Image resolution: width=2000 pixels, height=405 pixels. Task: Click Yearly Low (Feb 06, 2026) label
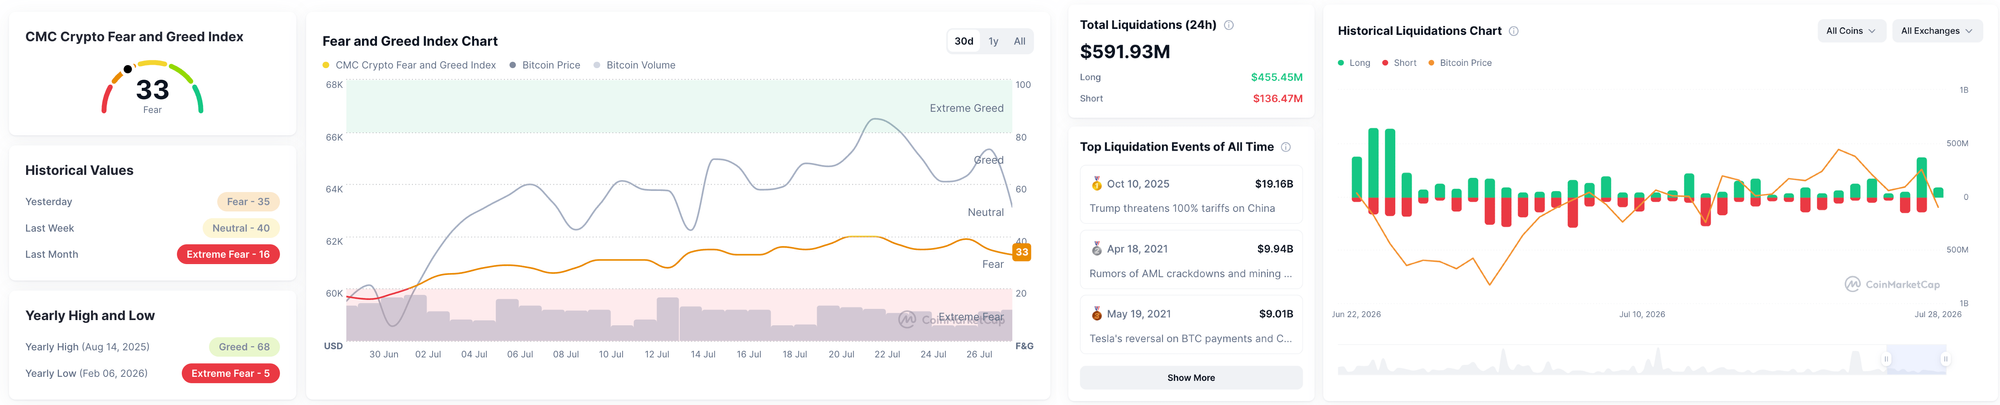click(x=86, y=373)
